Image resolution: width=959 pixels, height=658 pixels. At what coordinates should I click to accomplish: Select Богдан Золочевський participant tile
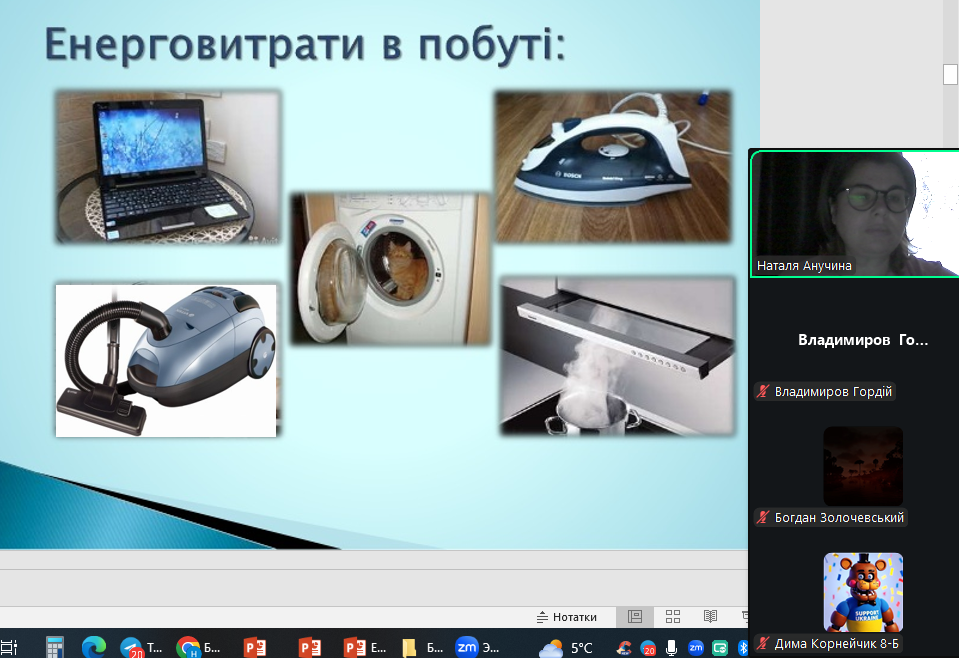[x=862, y=467]
